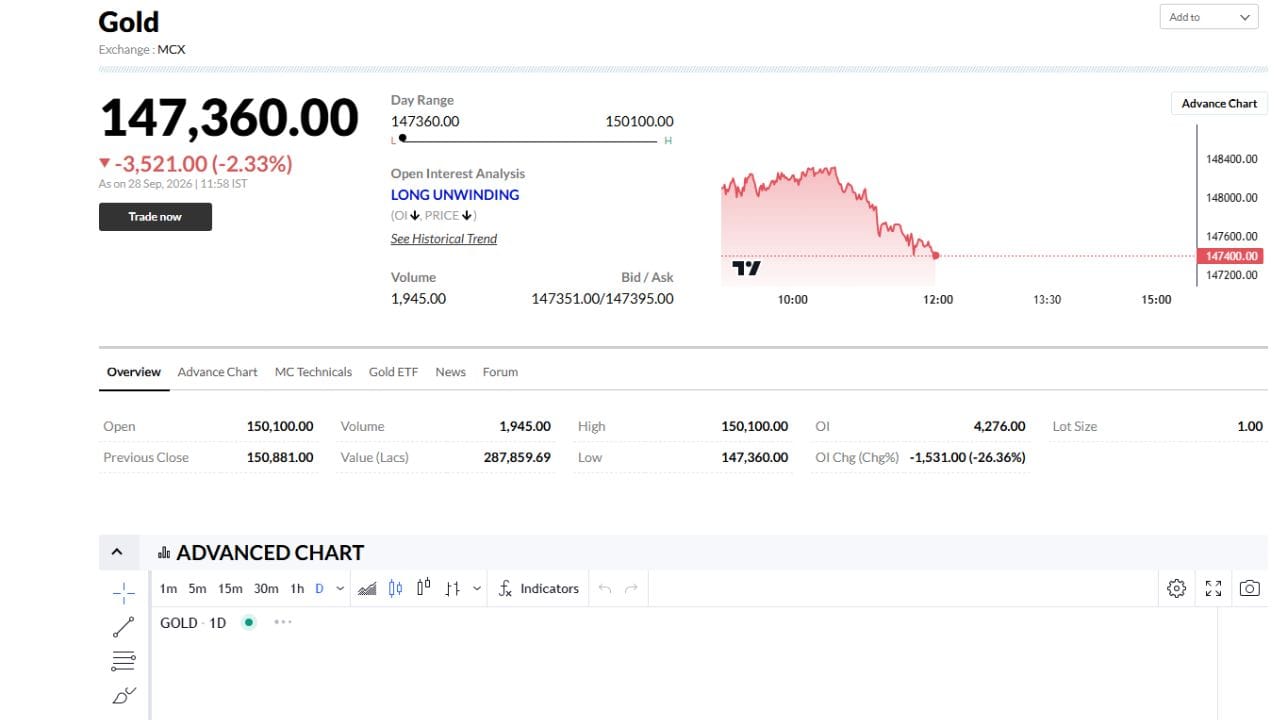
Task: Select the D daily interval
Action: (319, 589)
